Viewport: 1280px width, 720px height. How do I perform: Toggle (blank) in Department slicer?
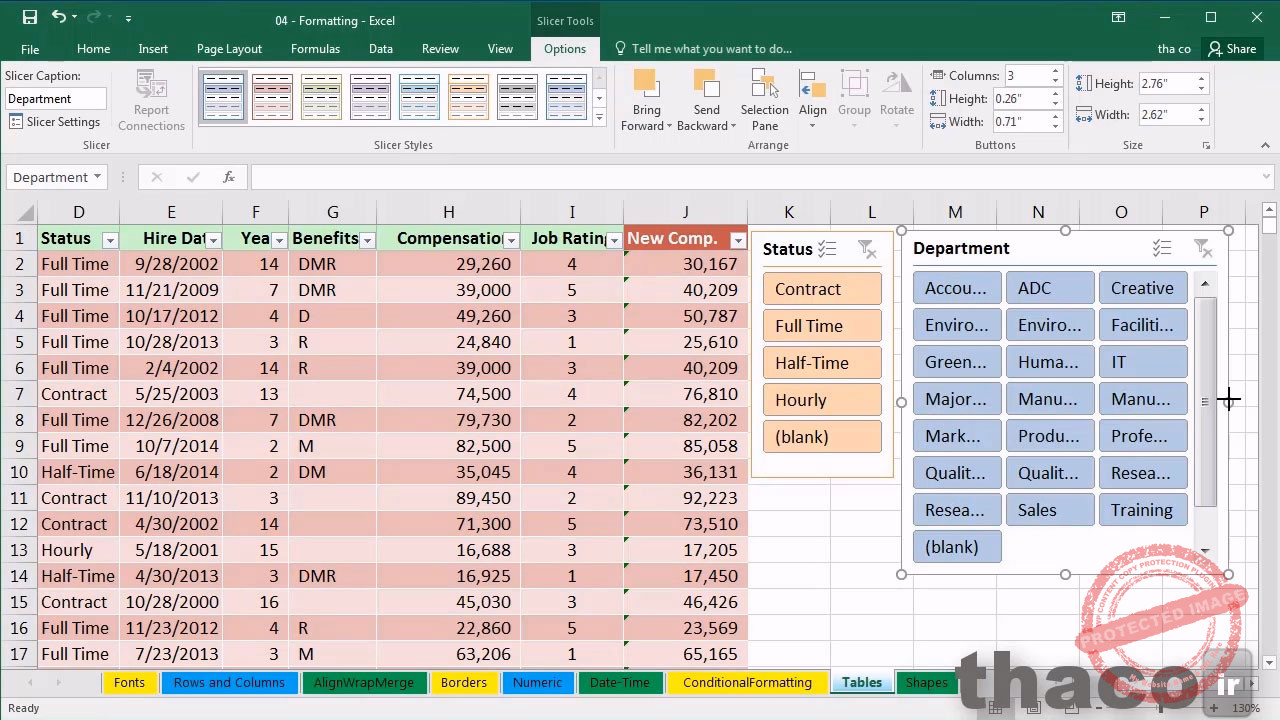(957, 547)
